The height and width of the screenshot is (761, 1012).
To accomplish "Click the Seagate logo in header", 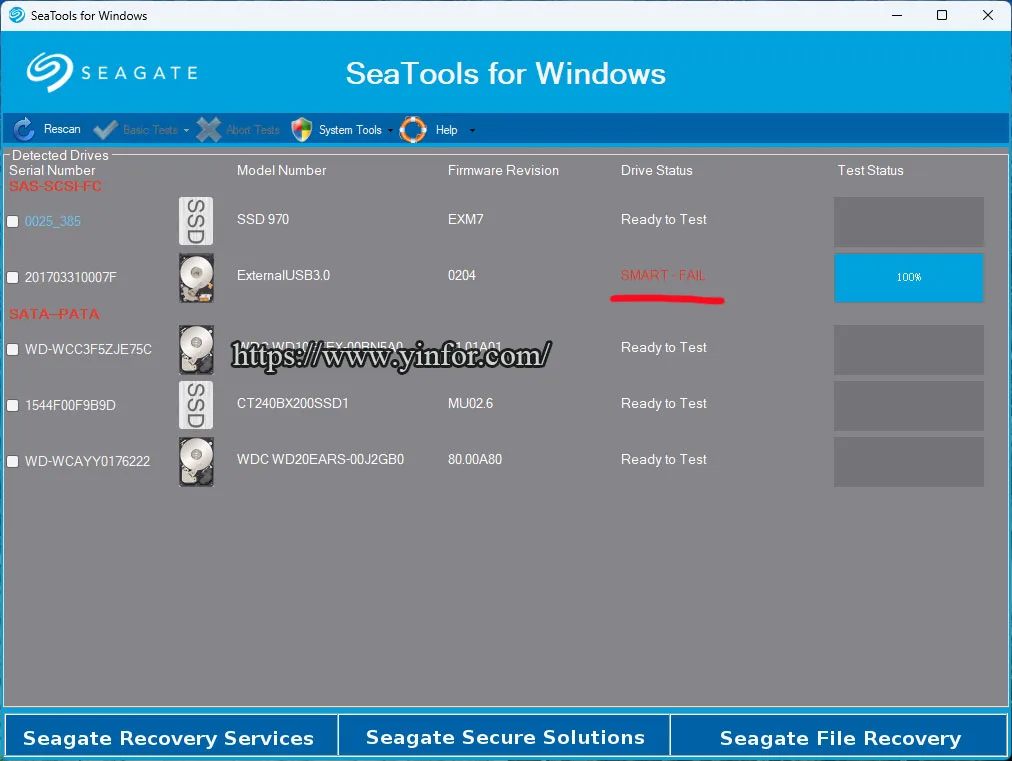I will coord(112,72).
